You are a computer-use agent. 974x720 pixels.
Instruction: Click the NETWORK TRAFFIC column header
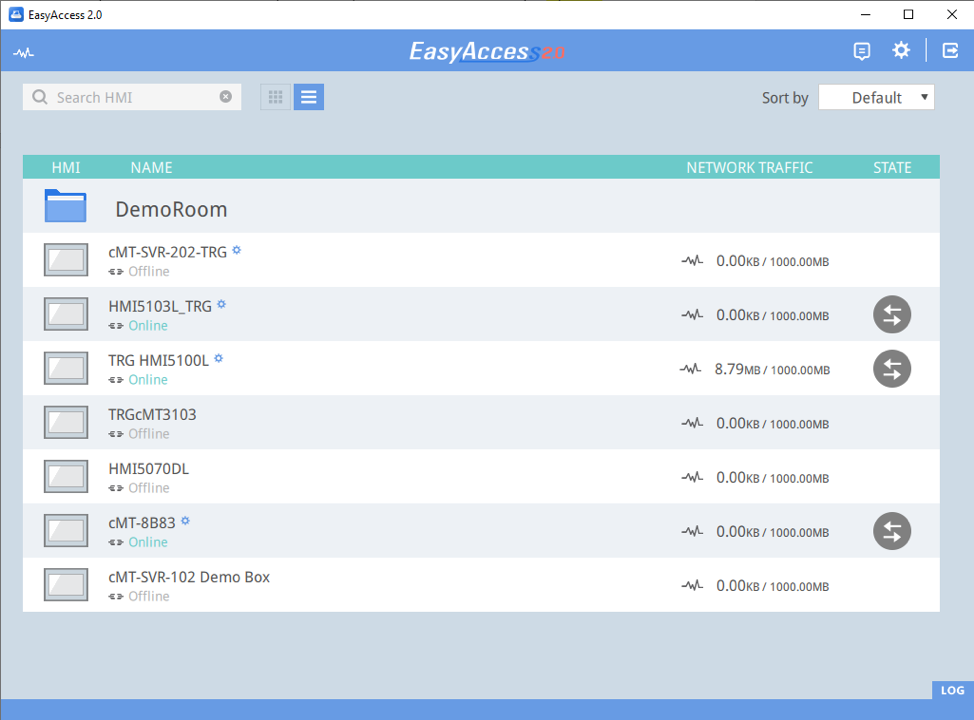tap(749, 167)
